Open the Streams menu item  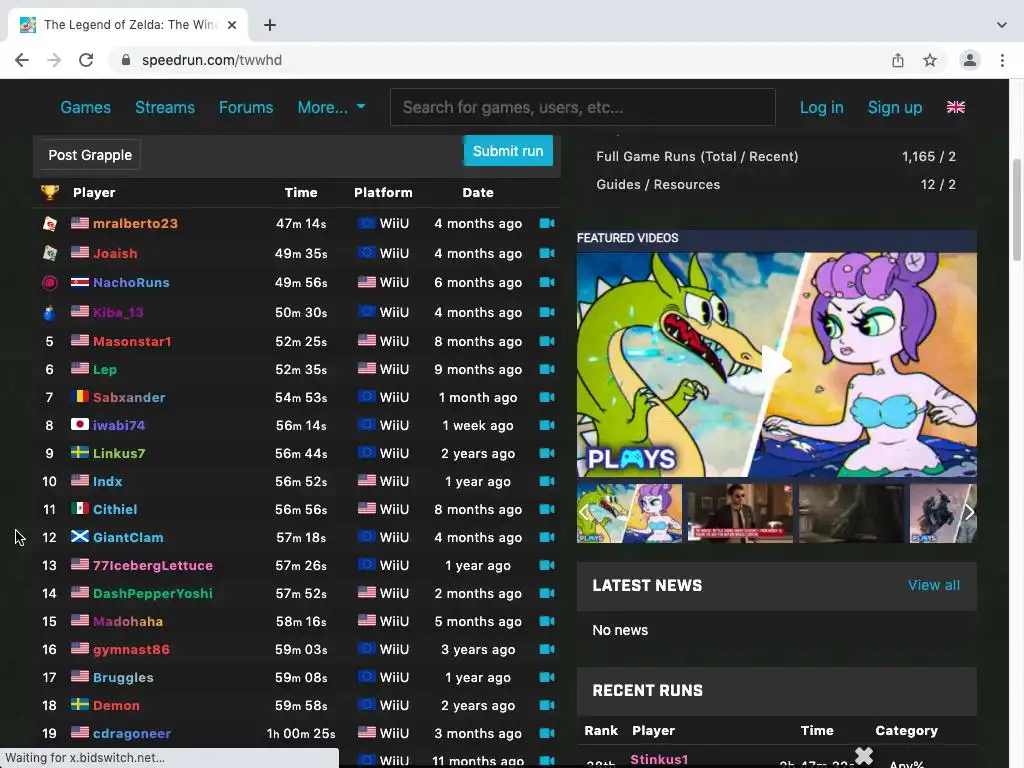165,107
